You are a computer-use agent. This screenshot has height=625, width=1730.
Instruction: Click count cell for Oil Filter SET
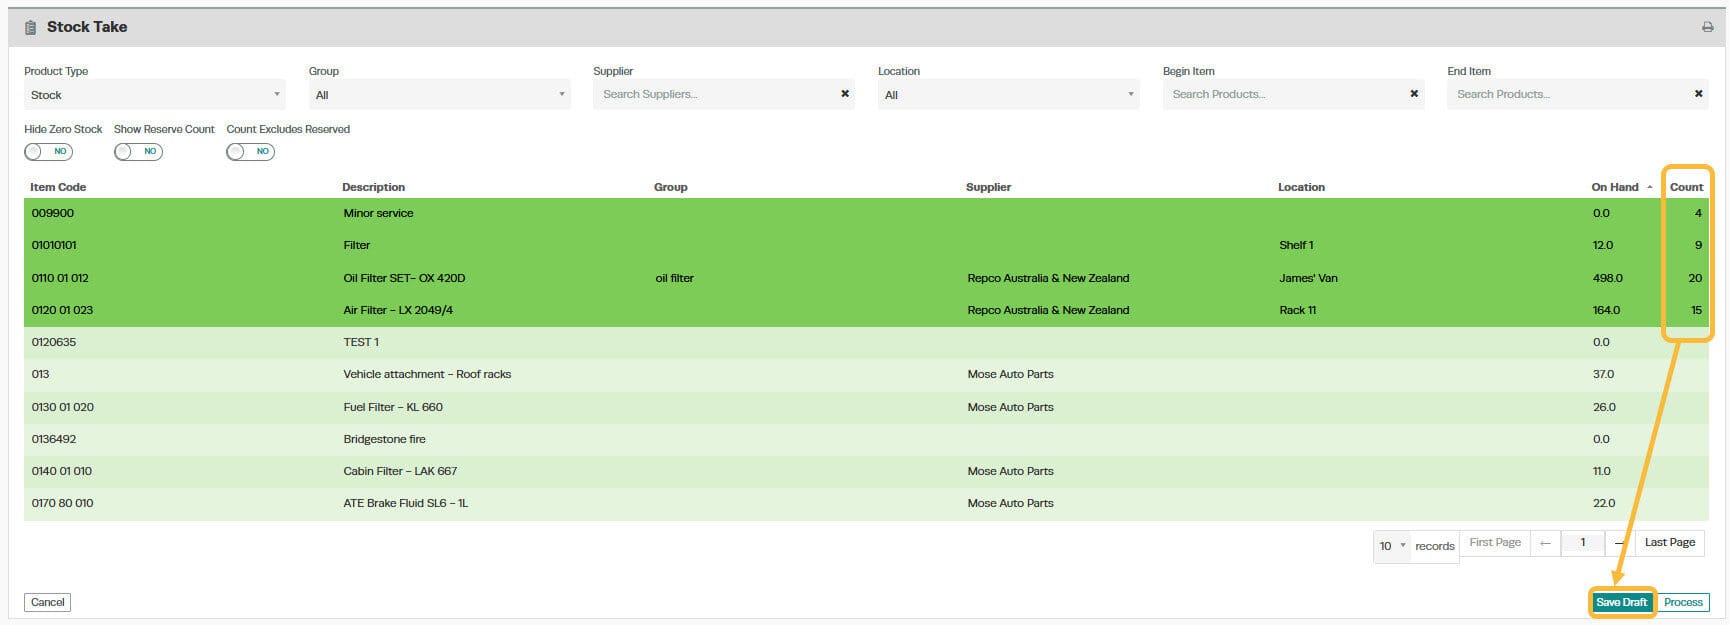click(1686, 278)
